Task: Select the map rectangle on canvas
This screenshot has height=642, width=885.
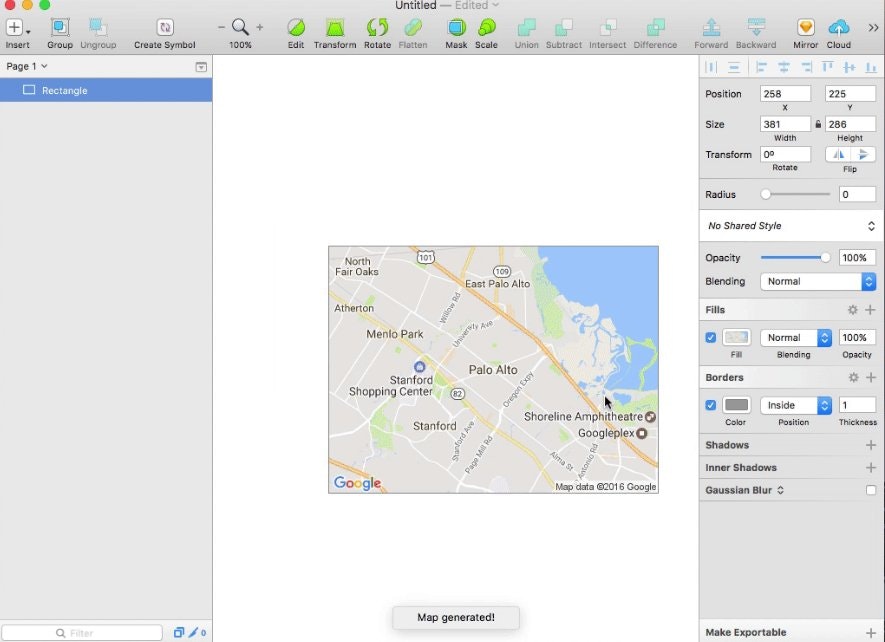Action: (493, 370)
